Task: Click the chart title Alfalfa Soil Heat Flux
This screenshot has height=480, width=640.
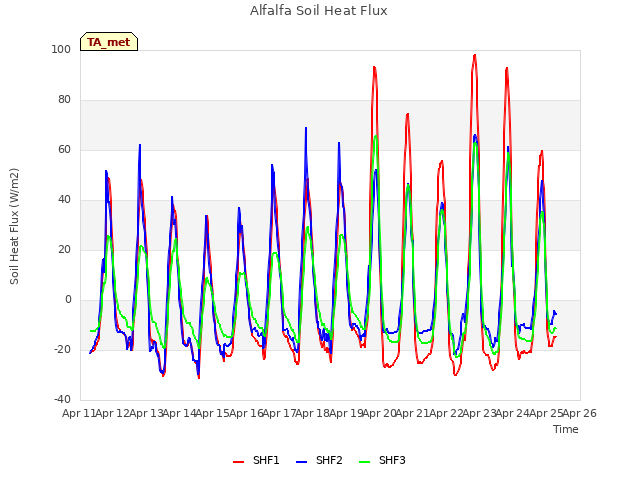Action: coord(319,11)
